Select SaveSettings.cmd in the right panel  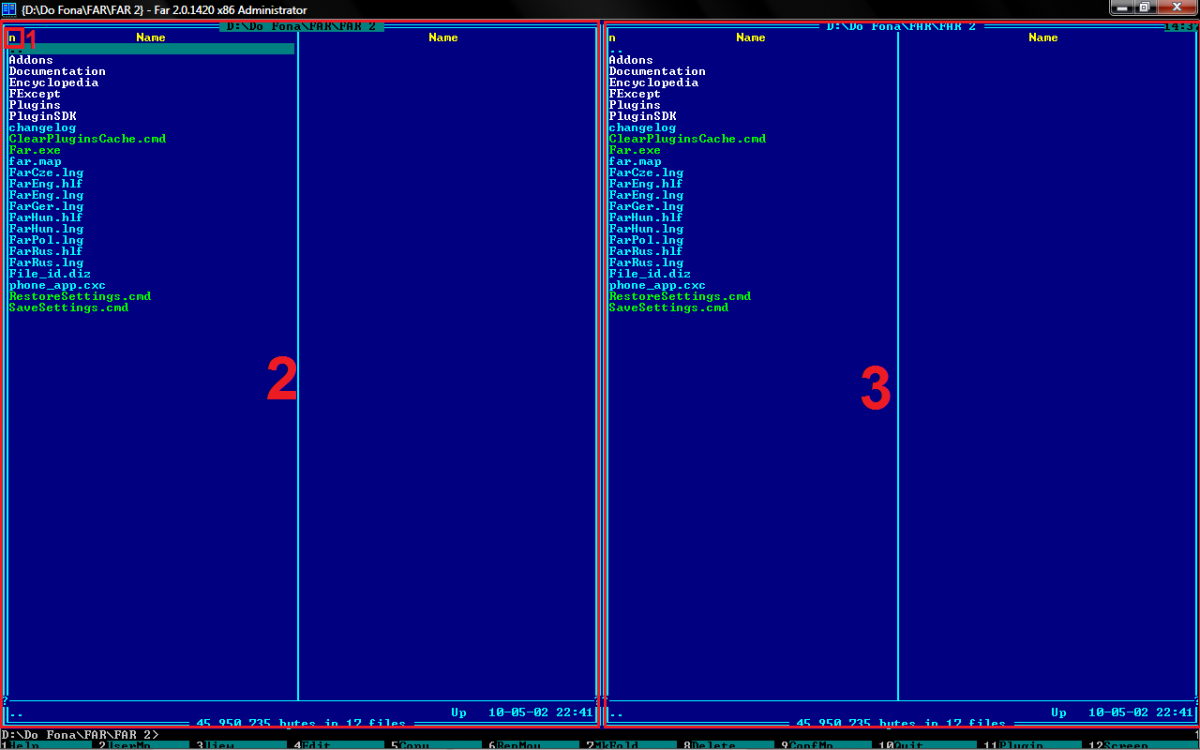pyautogui.click(x=669, y=308)
